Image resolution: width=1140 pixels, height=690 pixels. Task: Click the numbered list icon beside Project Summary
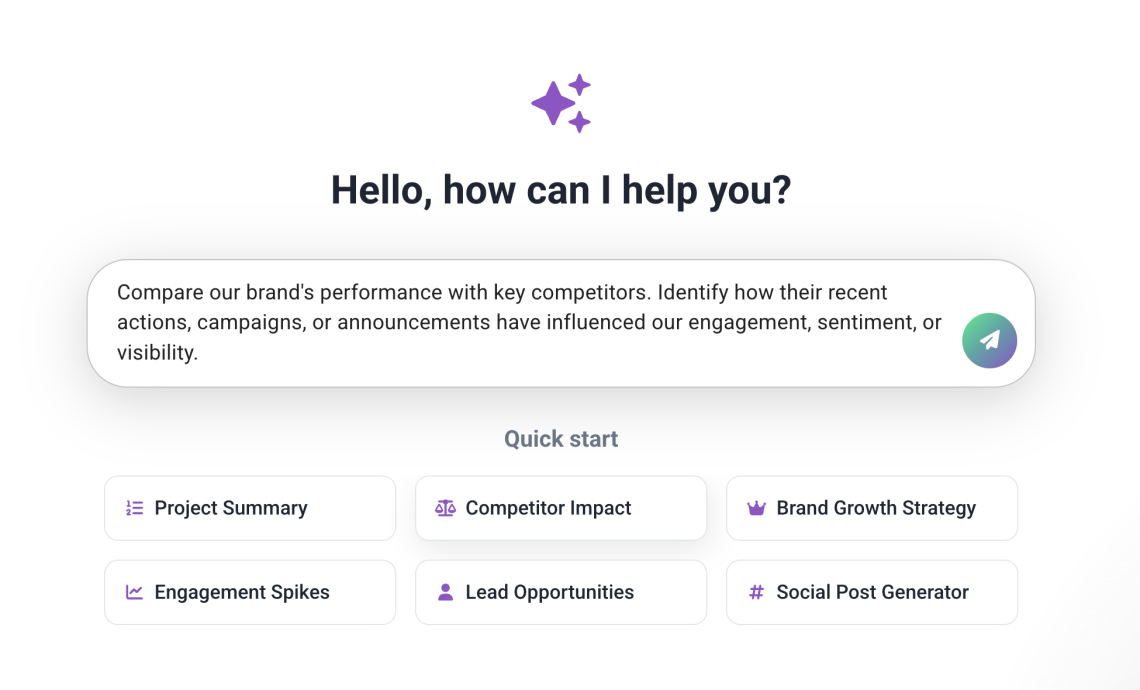coord(135,508)
